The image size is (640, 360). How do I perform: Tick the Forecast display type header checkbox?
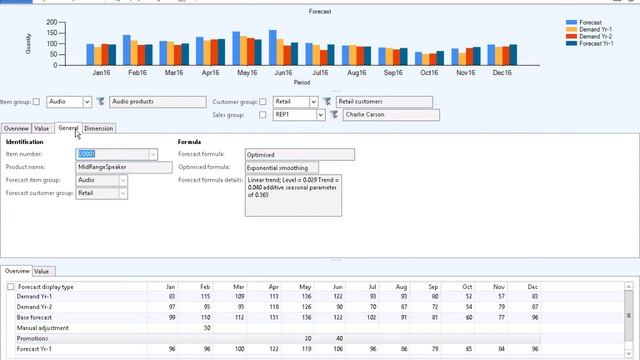point(11,287)
